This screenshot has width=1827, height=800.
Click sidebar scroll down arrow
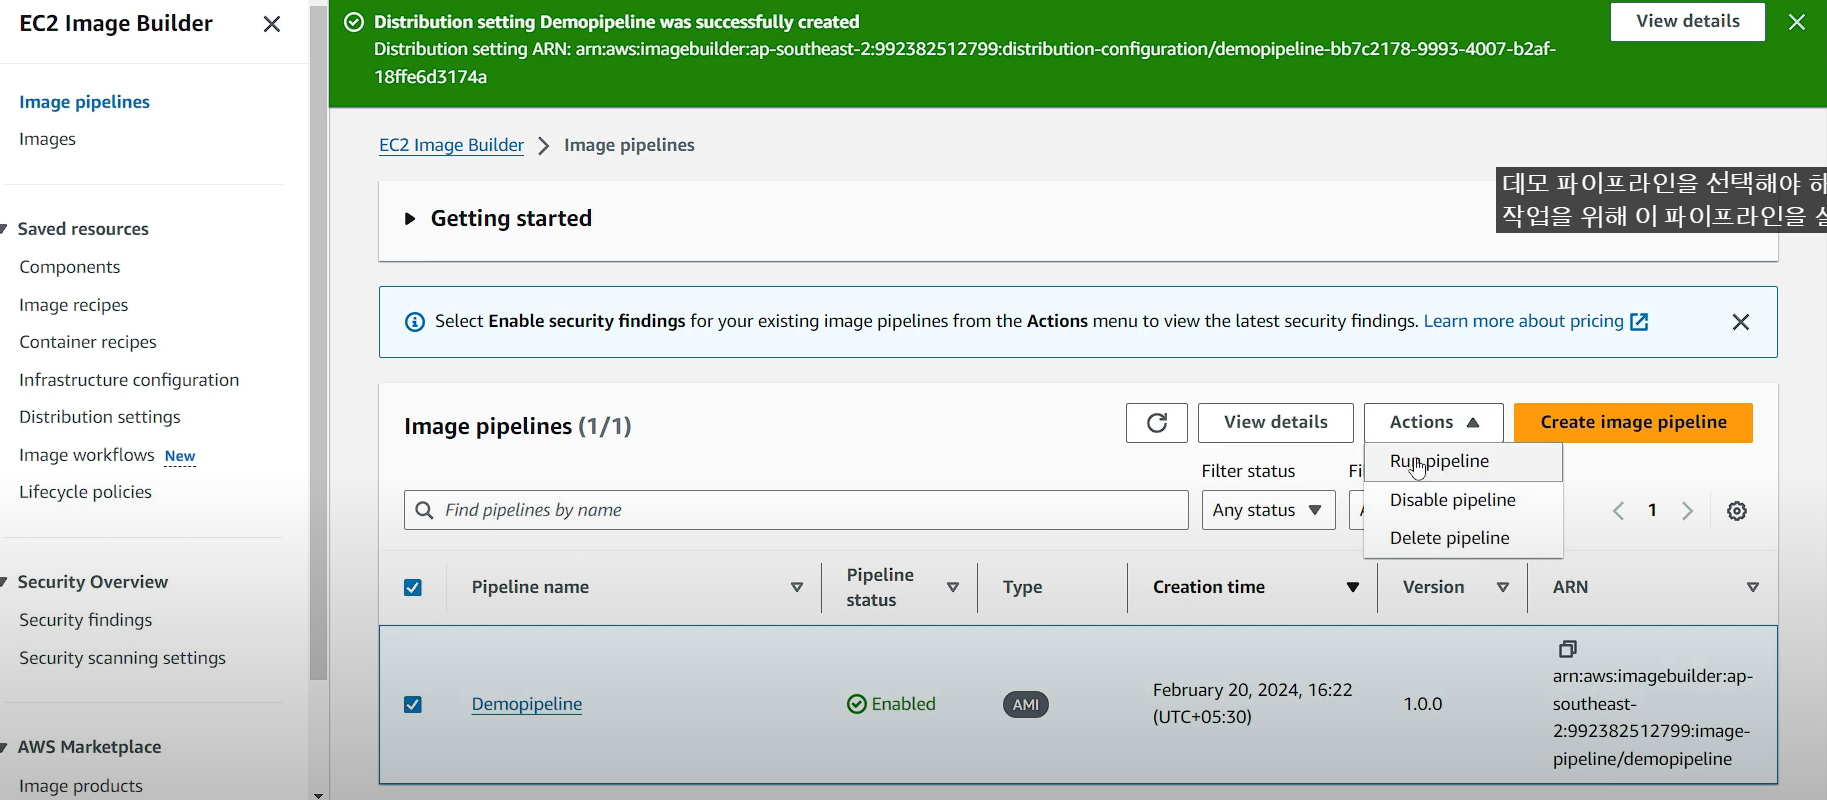[x=318, y=795]
